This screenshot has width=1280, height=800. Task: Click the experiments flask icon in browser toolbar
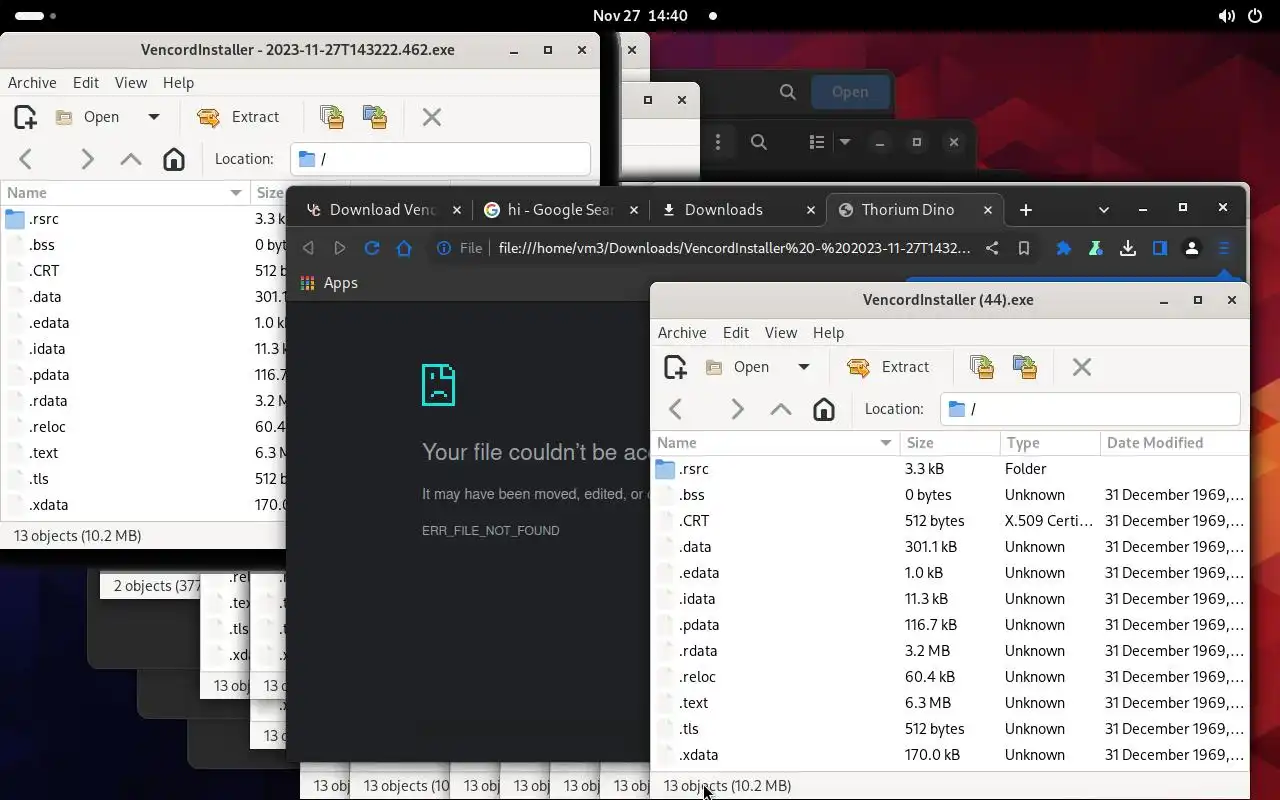[1096, 248]
